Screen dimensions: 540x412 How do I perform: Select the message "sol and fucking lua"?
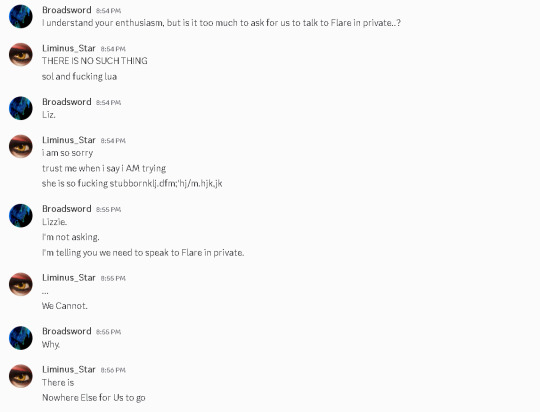[x=80, y=76]
